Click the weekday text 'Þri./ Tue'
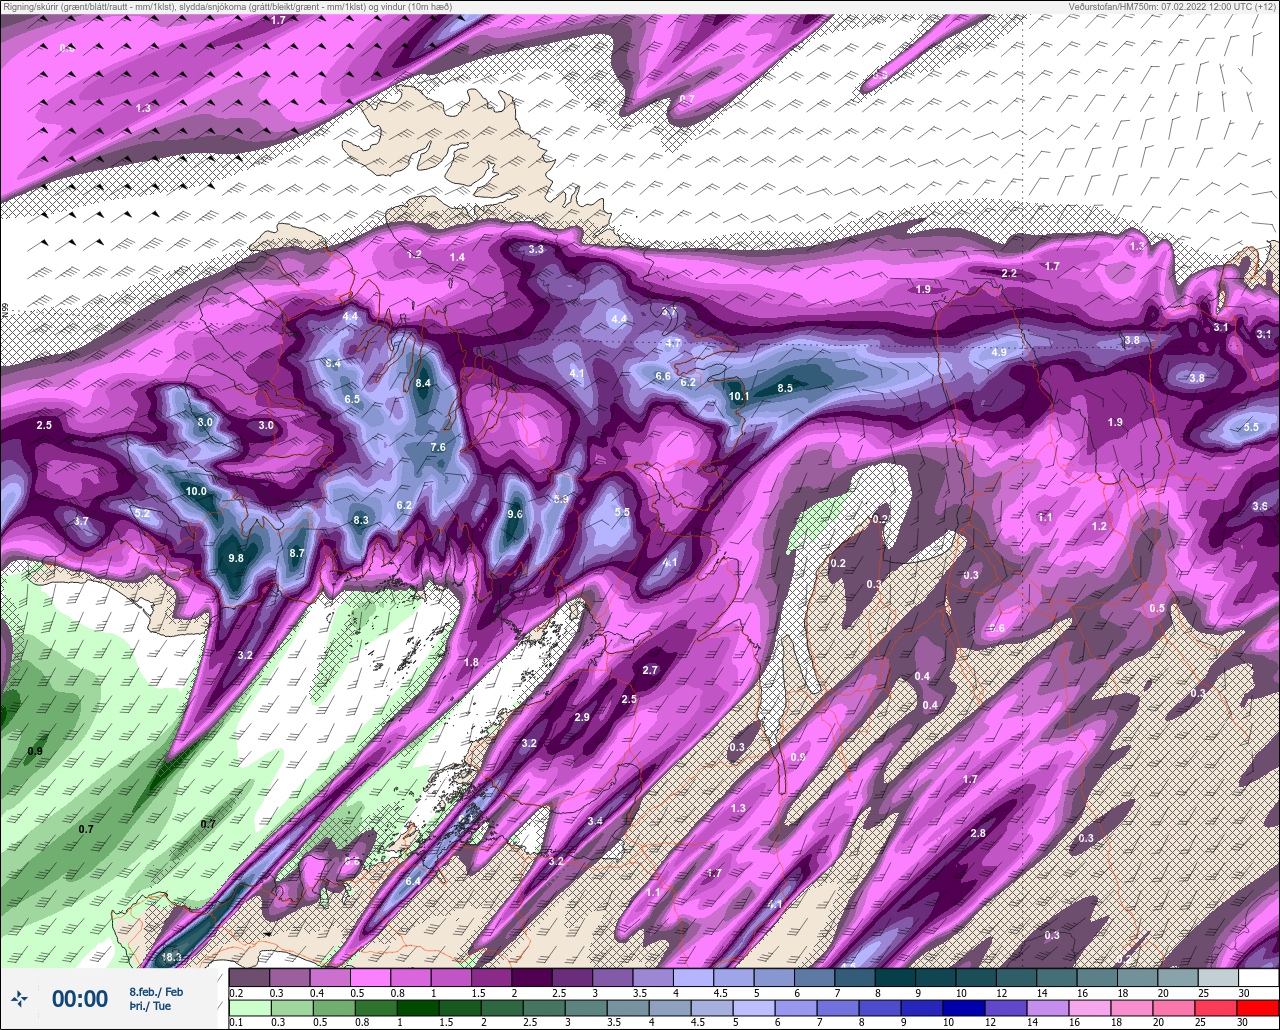Screen dimensions: 1280x1030 tap(150, 1006)
